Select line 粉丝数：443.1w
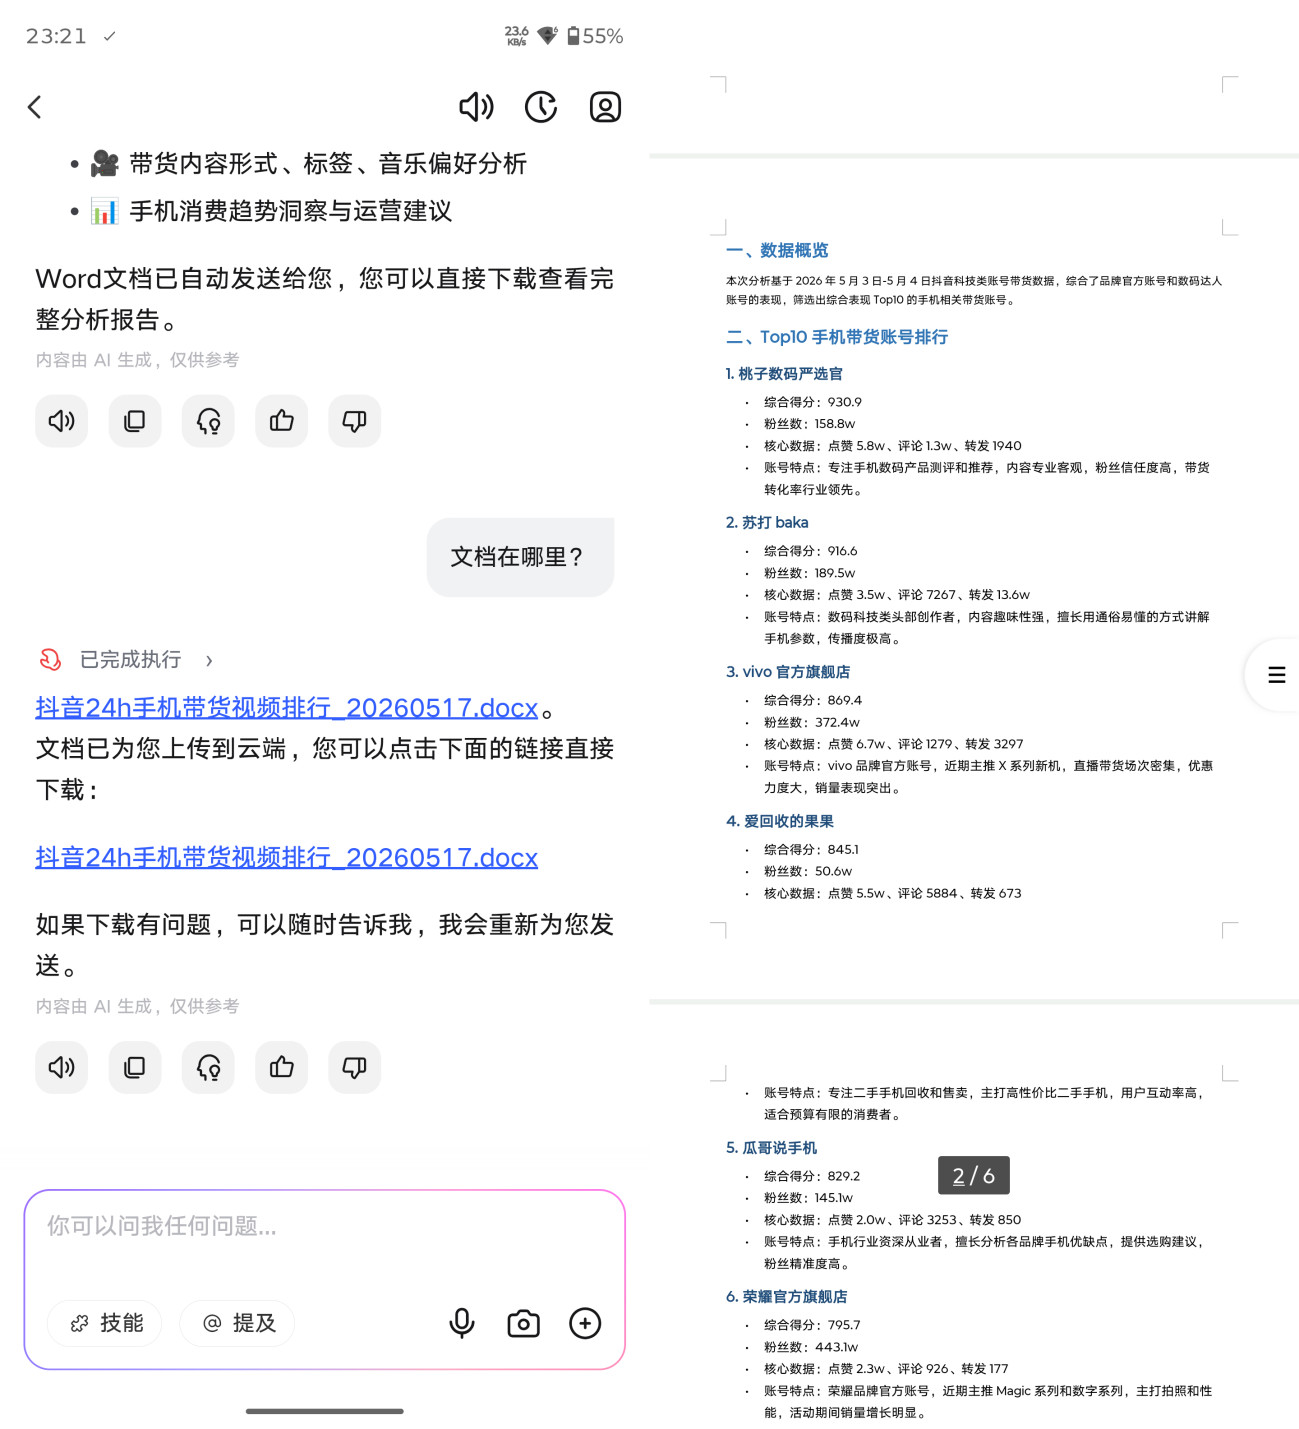Screen dimensions: 1299x1429 811,1347
